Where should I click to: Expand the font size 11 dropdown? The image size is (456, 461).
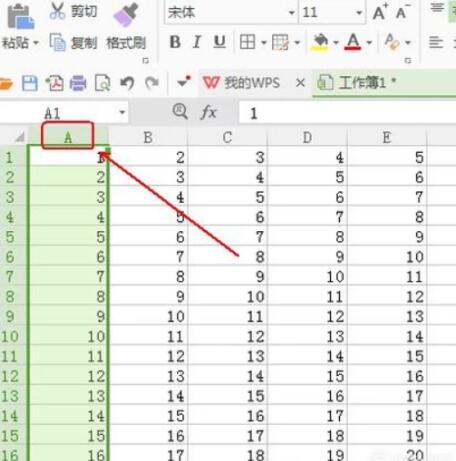pyautogui.click(x=359, y=13)
